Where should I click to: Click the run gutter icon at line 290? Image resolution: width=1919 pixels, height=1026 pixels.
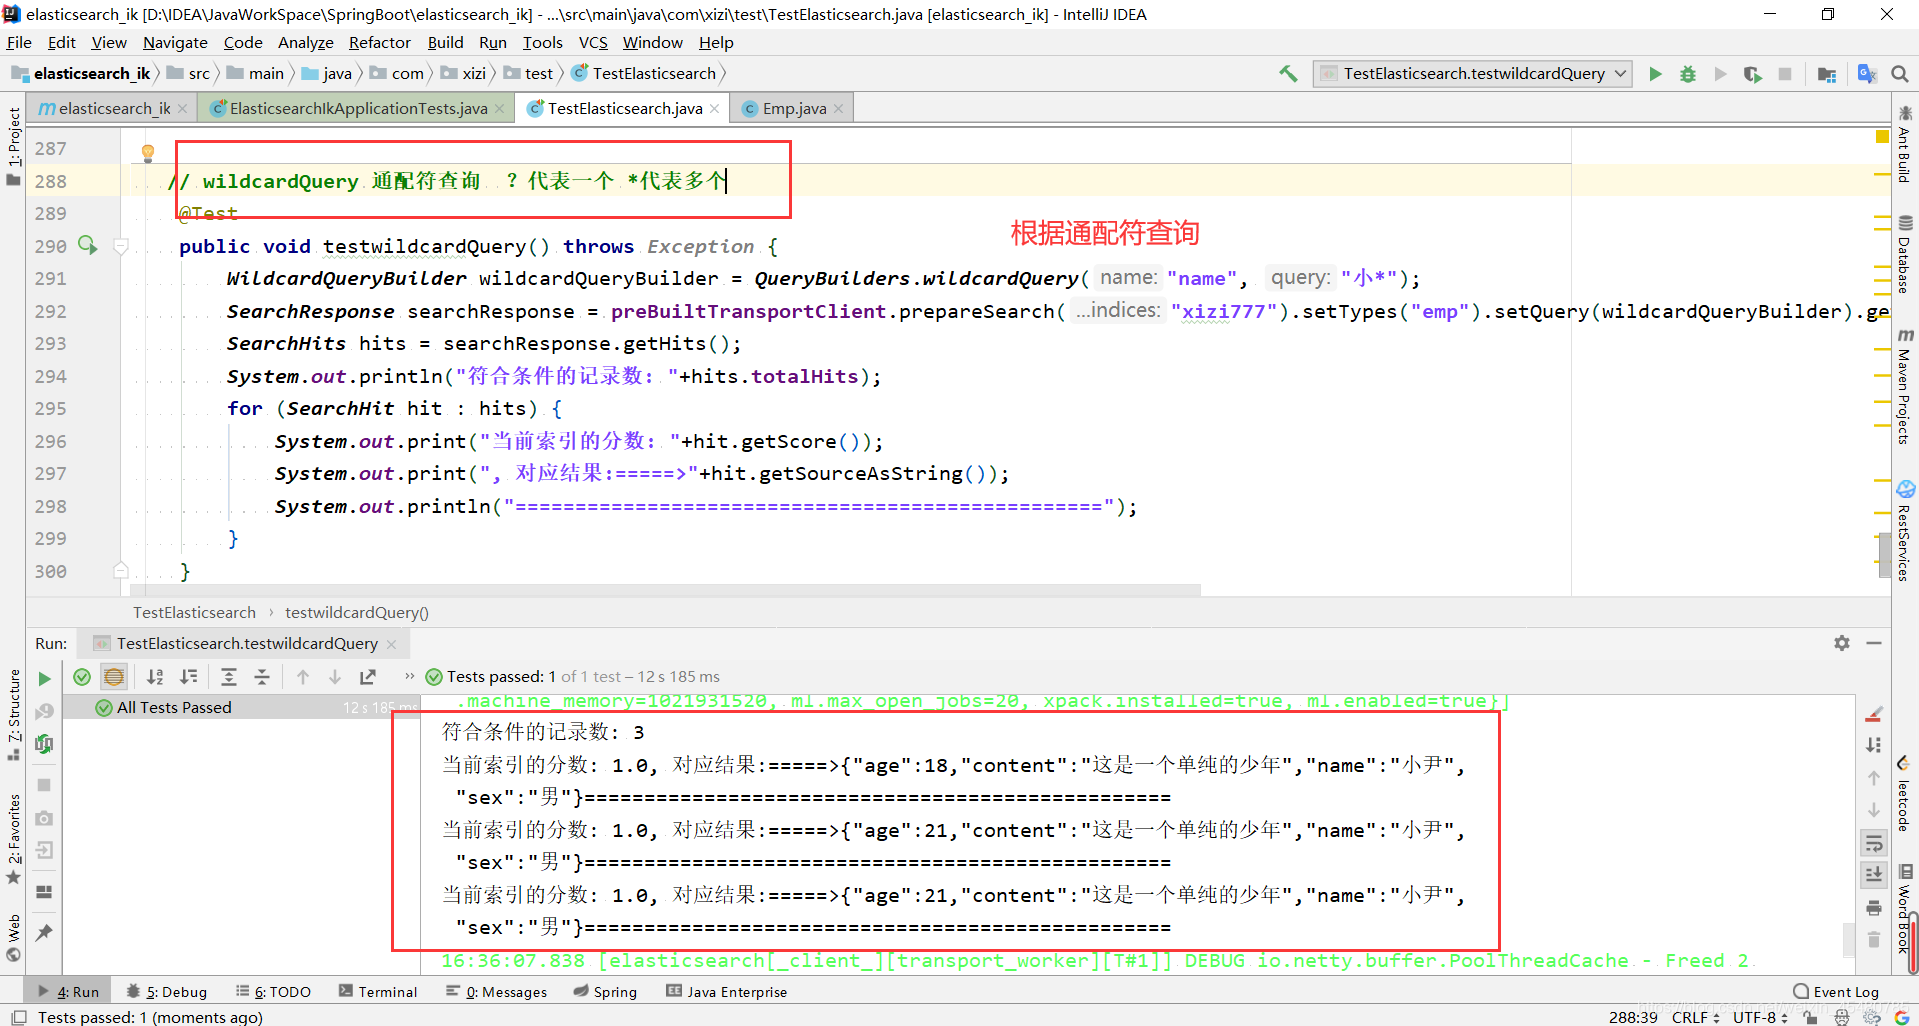point(88,245)
